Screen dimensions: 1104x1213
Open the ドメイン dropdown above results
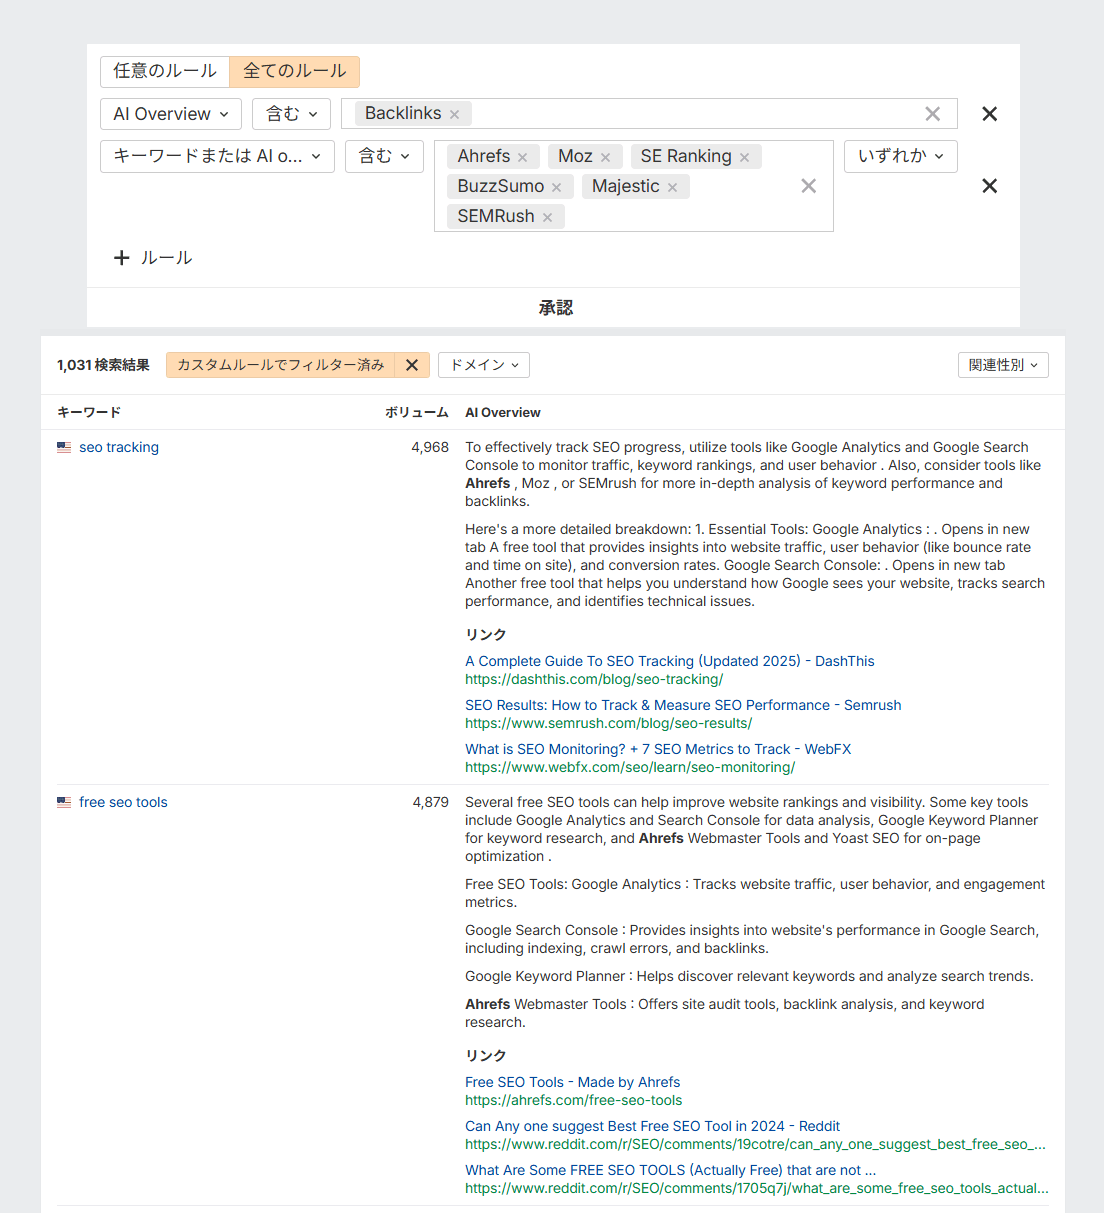[483, 365]
